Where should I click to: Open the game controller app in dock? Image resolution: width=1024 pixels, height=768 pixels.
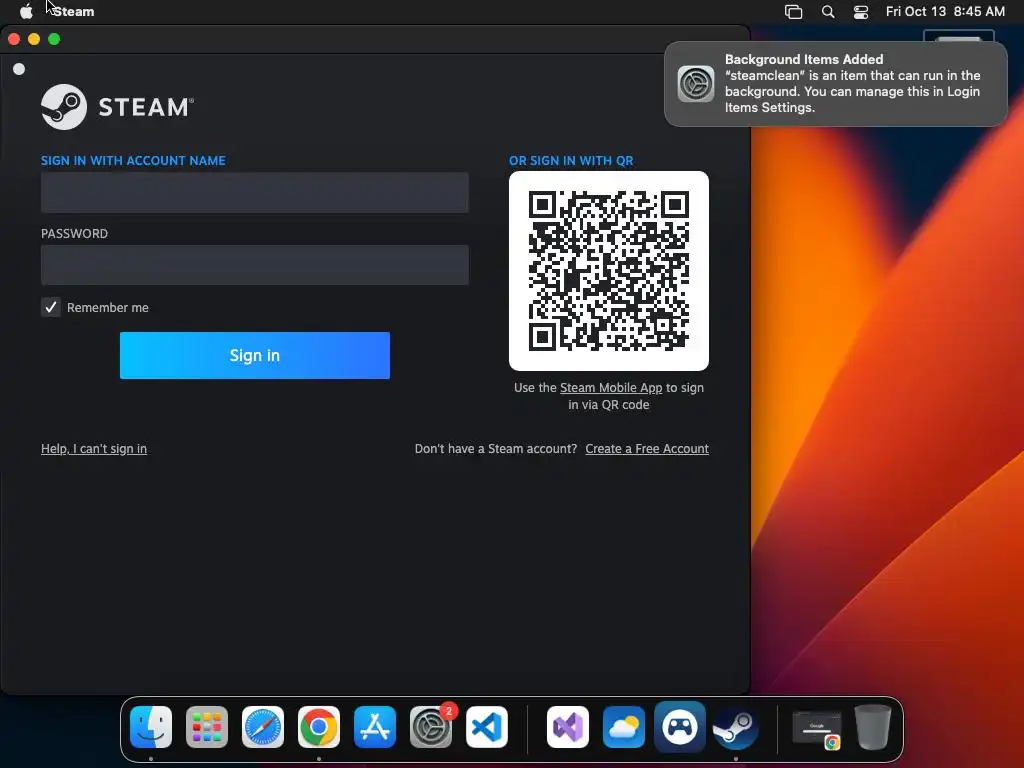680,727
